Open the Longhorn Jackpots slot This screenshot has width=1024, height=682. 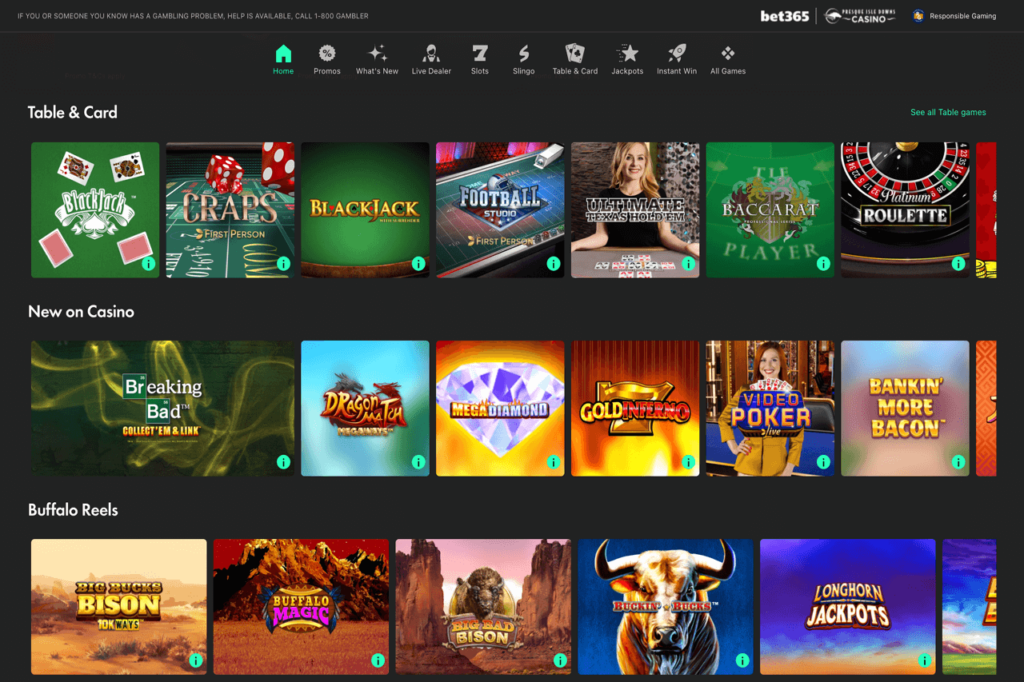848,607
